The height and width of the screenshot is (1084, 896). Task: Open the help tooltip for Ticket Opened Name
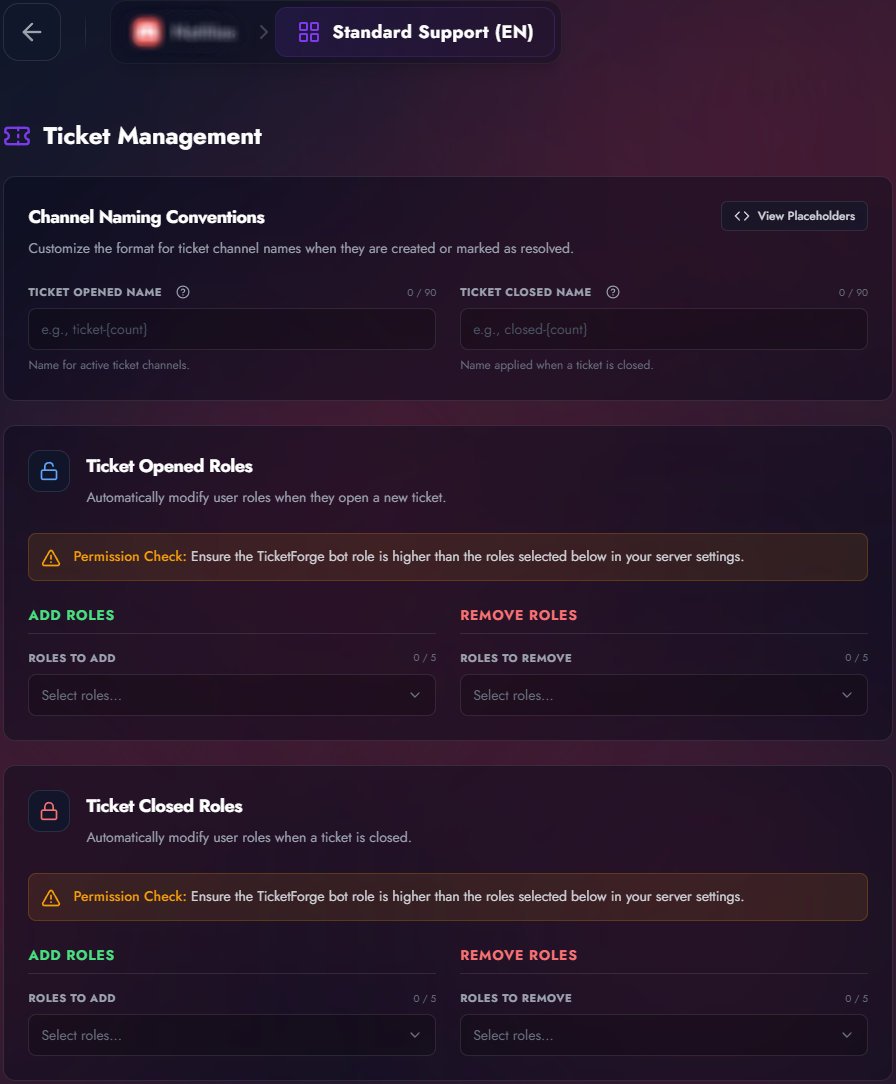pyautogui.click(x=182, y=292)
